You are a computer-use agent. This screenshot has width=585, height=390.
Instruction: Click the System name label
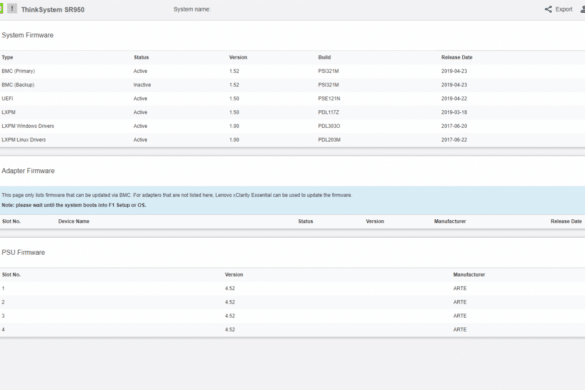(x=192, y=9)
